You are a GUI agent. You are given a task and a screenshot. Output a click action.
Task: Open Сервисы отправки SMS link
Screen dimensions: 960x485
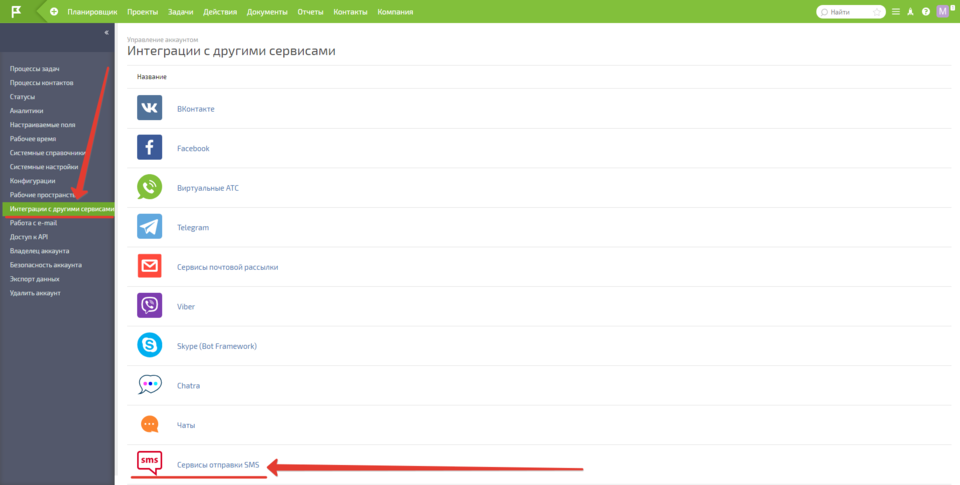pyautogui.click(x=219, y=465)
